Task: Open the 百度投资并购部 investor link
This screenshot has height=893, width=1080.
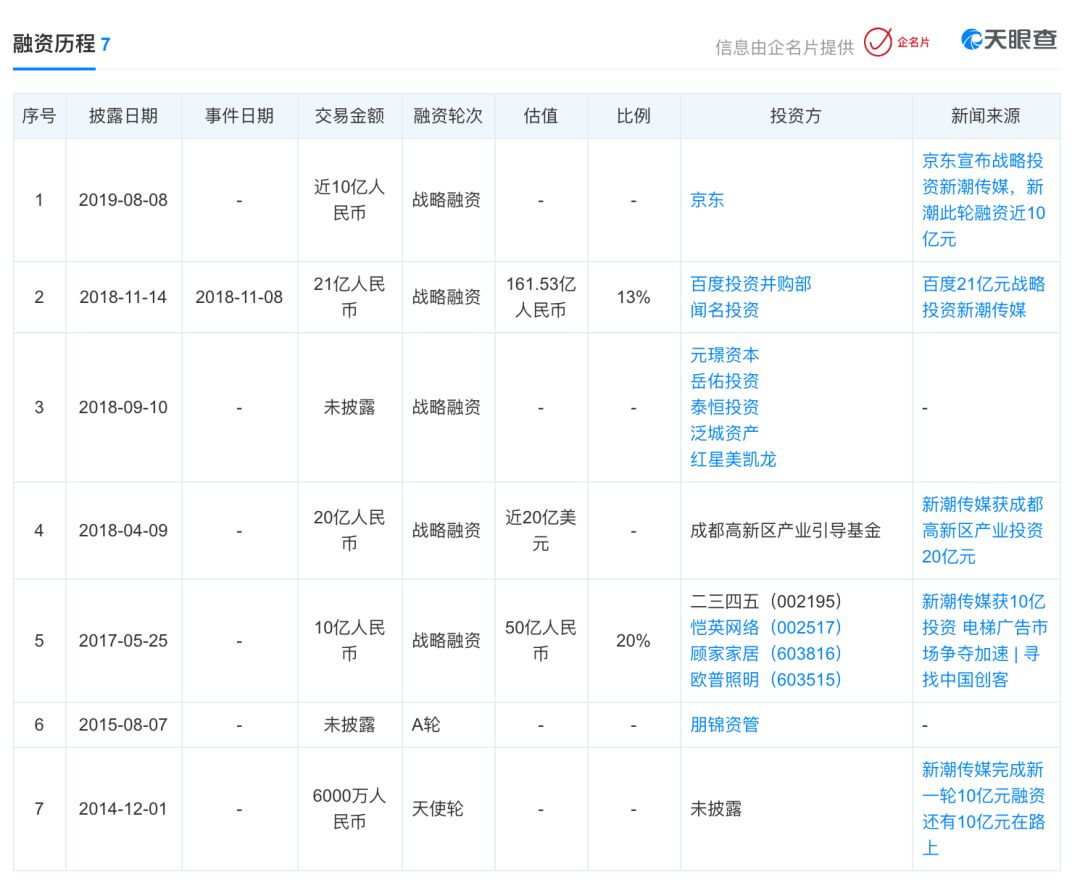Action: click(751, 284)
